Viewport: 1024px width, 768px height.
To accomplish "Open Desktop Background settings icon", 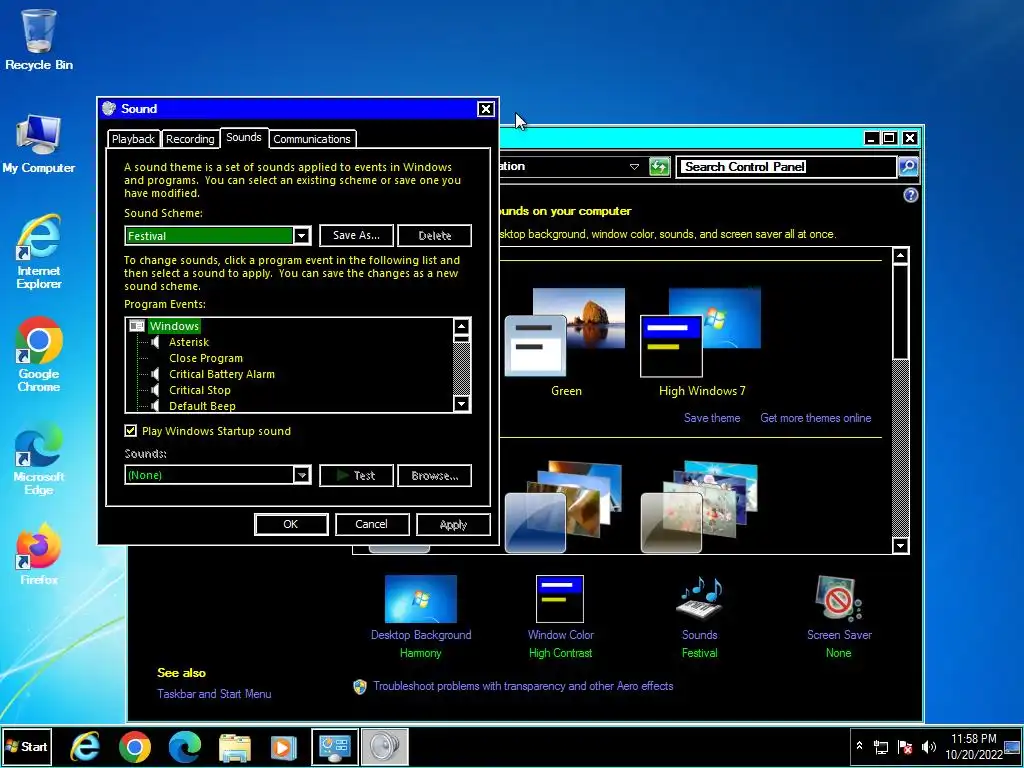I will (x=421, y=598).
